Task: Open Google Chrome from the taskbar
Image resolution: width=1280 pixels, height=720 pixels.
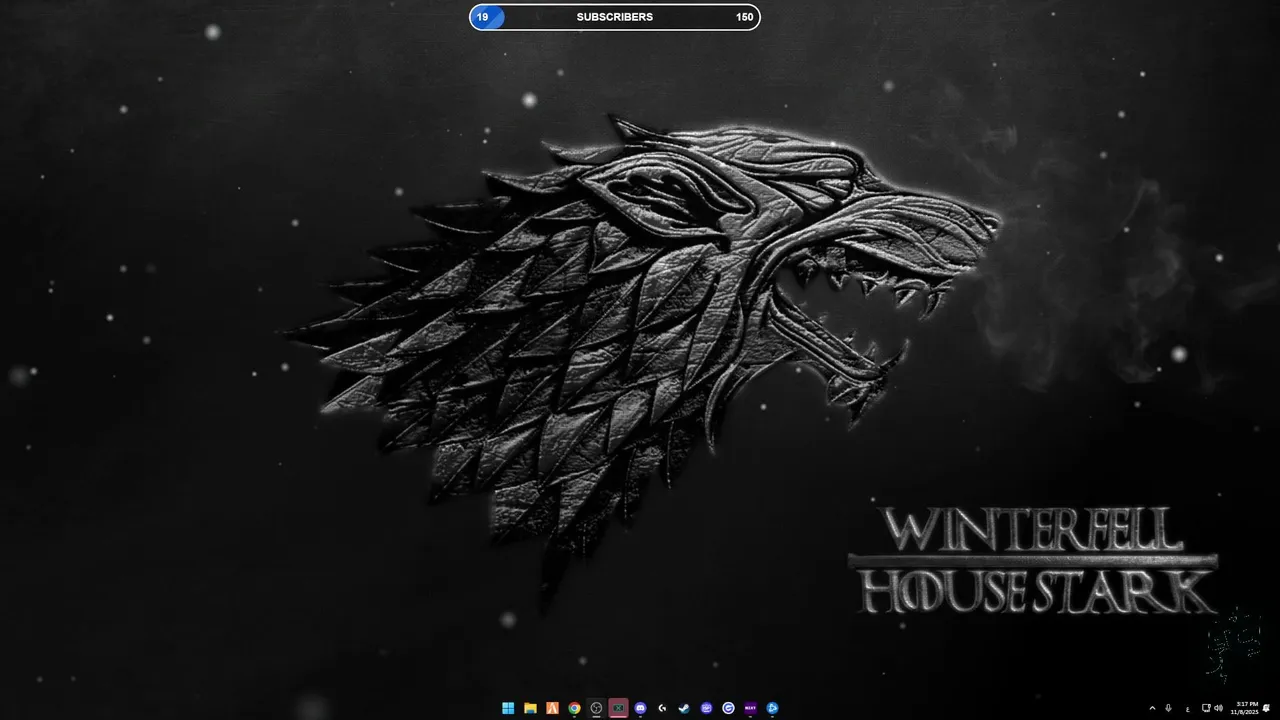Action: [x=574, y=708]
